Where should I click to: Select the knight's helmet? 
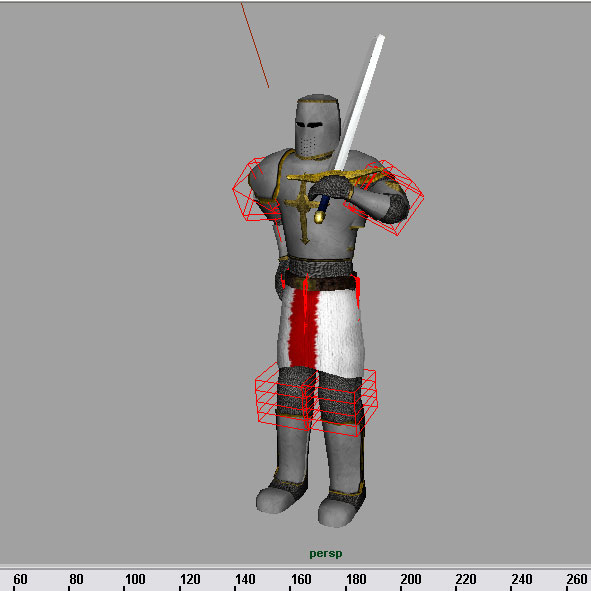(x=317, y=126)
